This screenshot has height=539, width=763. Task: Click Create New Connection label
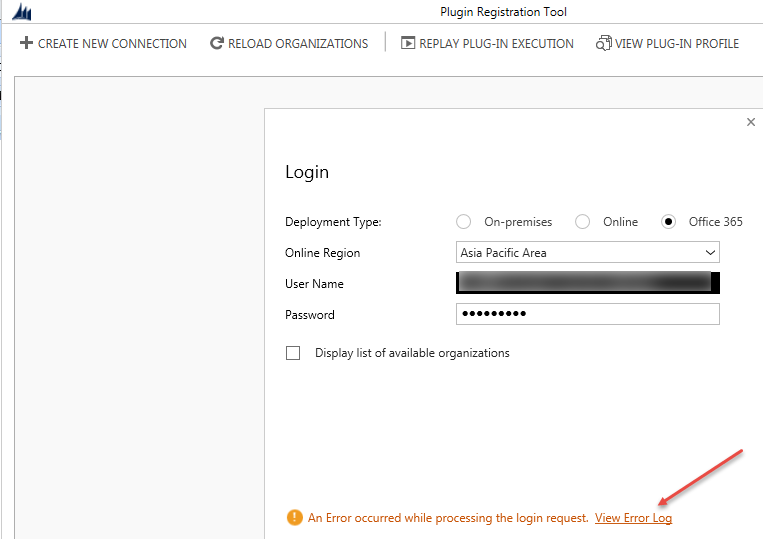[112, 44]
